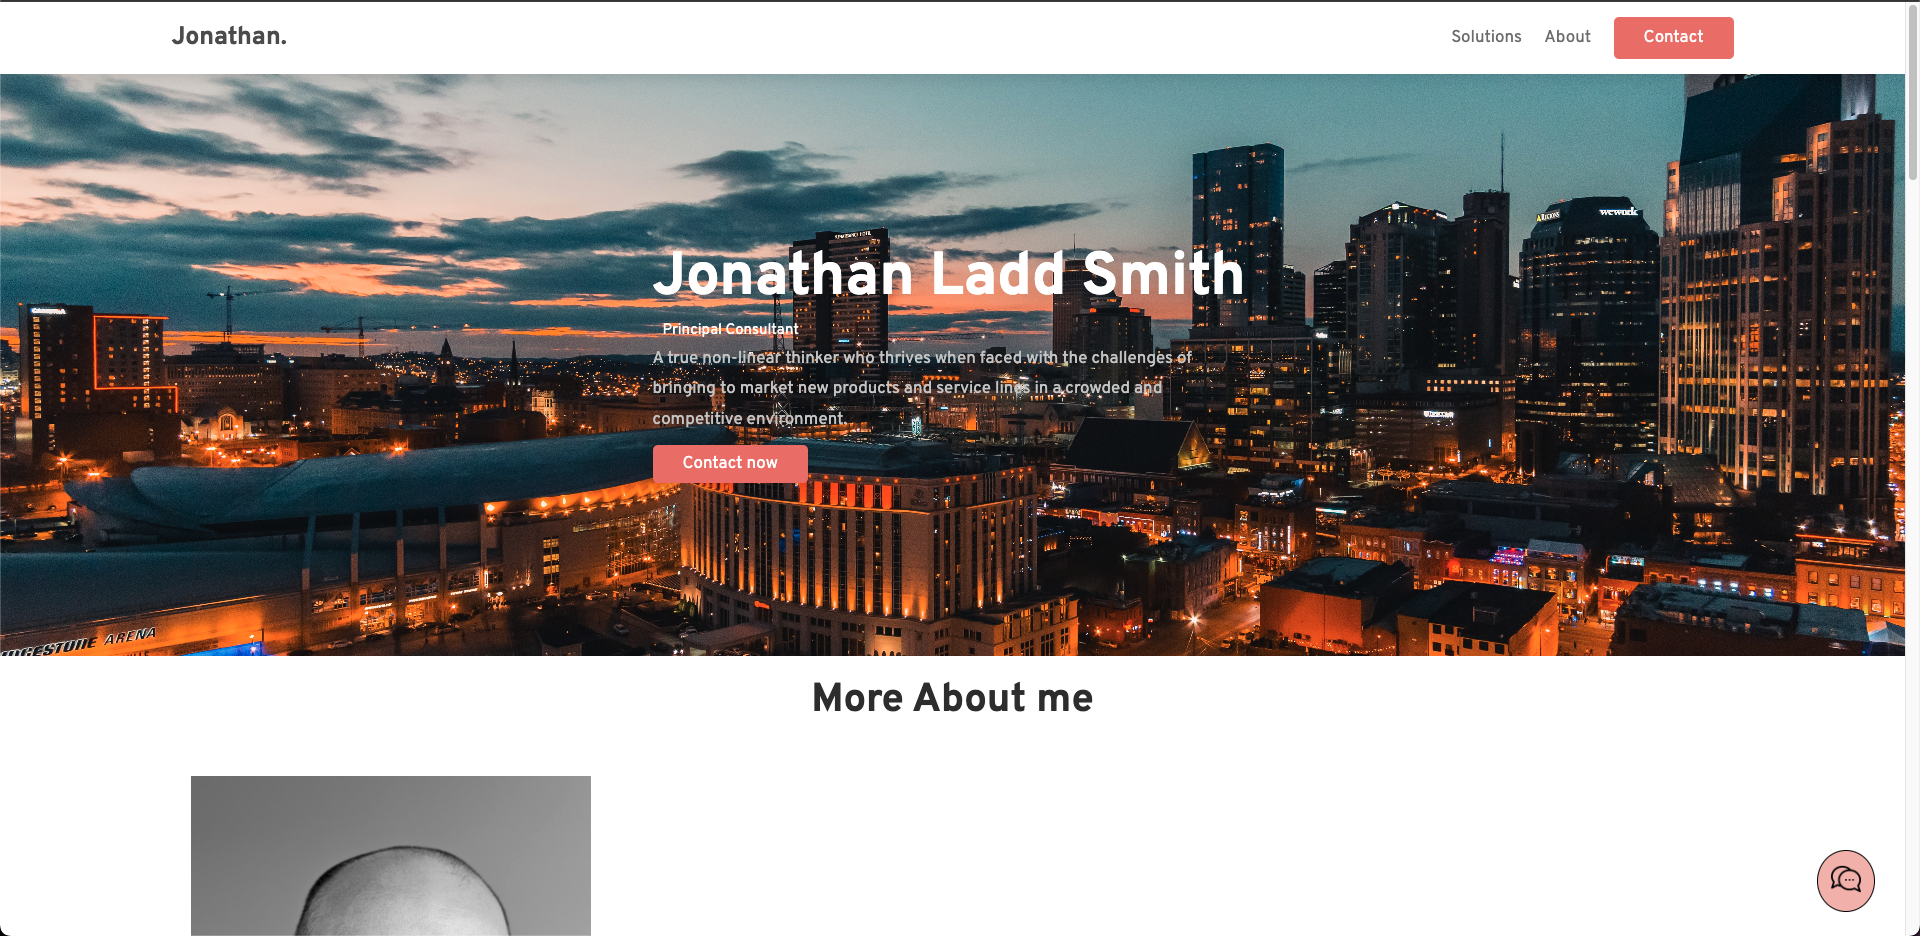This screenshot has height=936, width=1920.
Task: Click the red Contact header button
Action: [1673, 37]
